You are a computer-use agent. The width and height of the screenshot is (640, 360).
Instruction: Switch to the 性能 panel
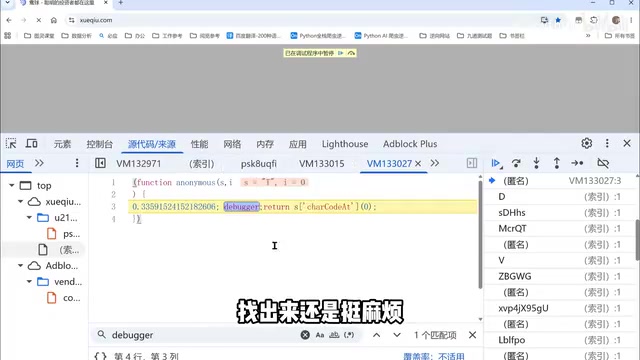click(x=200, y=144)
